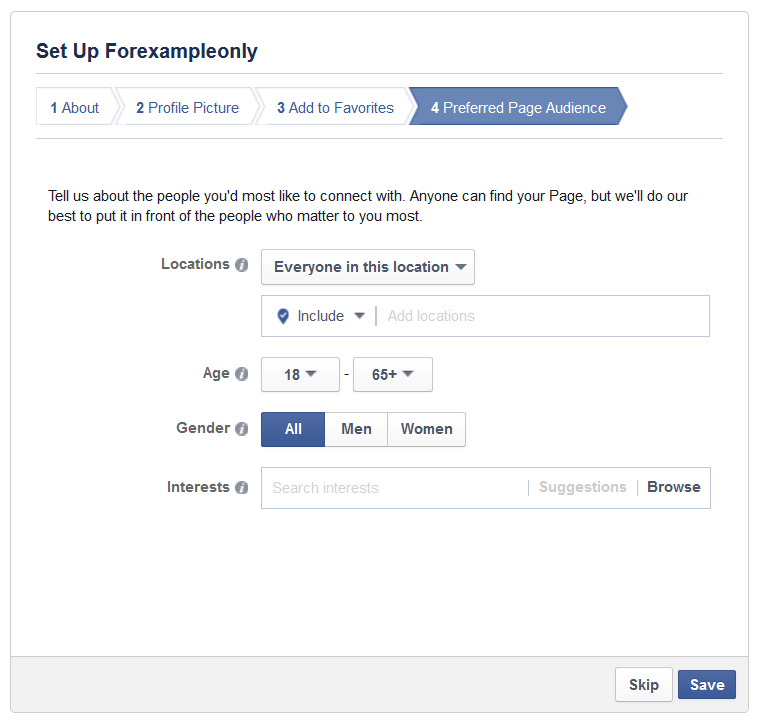Screen dimensions: 759x722
Task: Open the Everyone in this location dropdown
Action: click(x=368, y=267)
